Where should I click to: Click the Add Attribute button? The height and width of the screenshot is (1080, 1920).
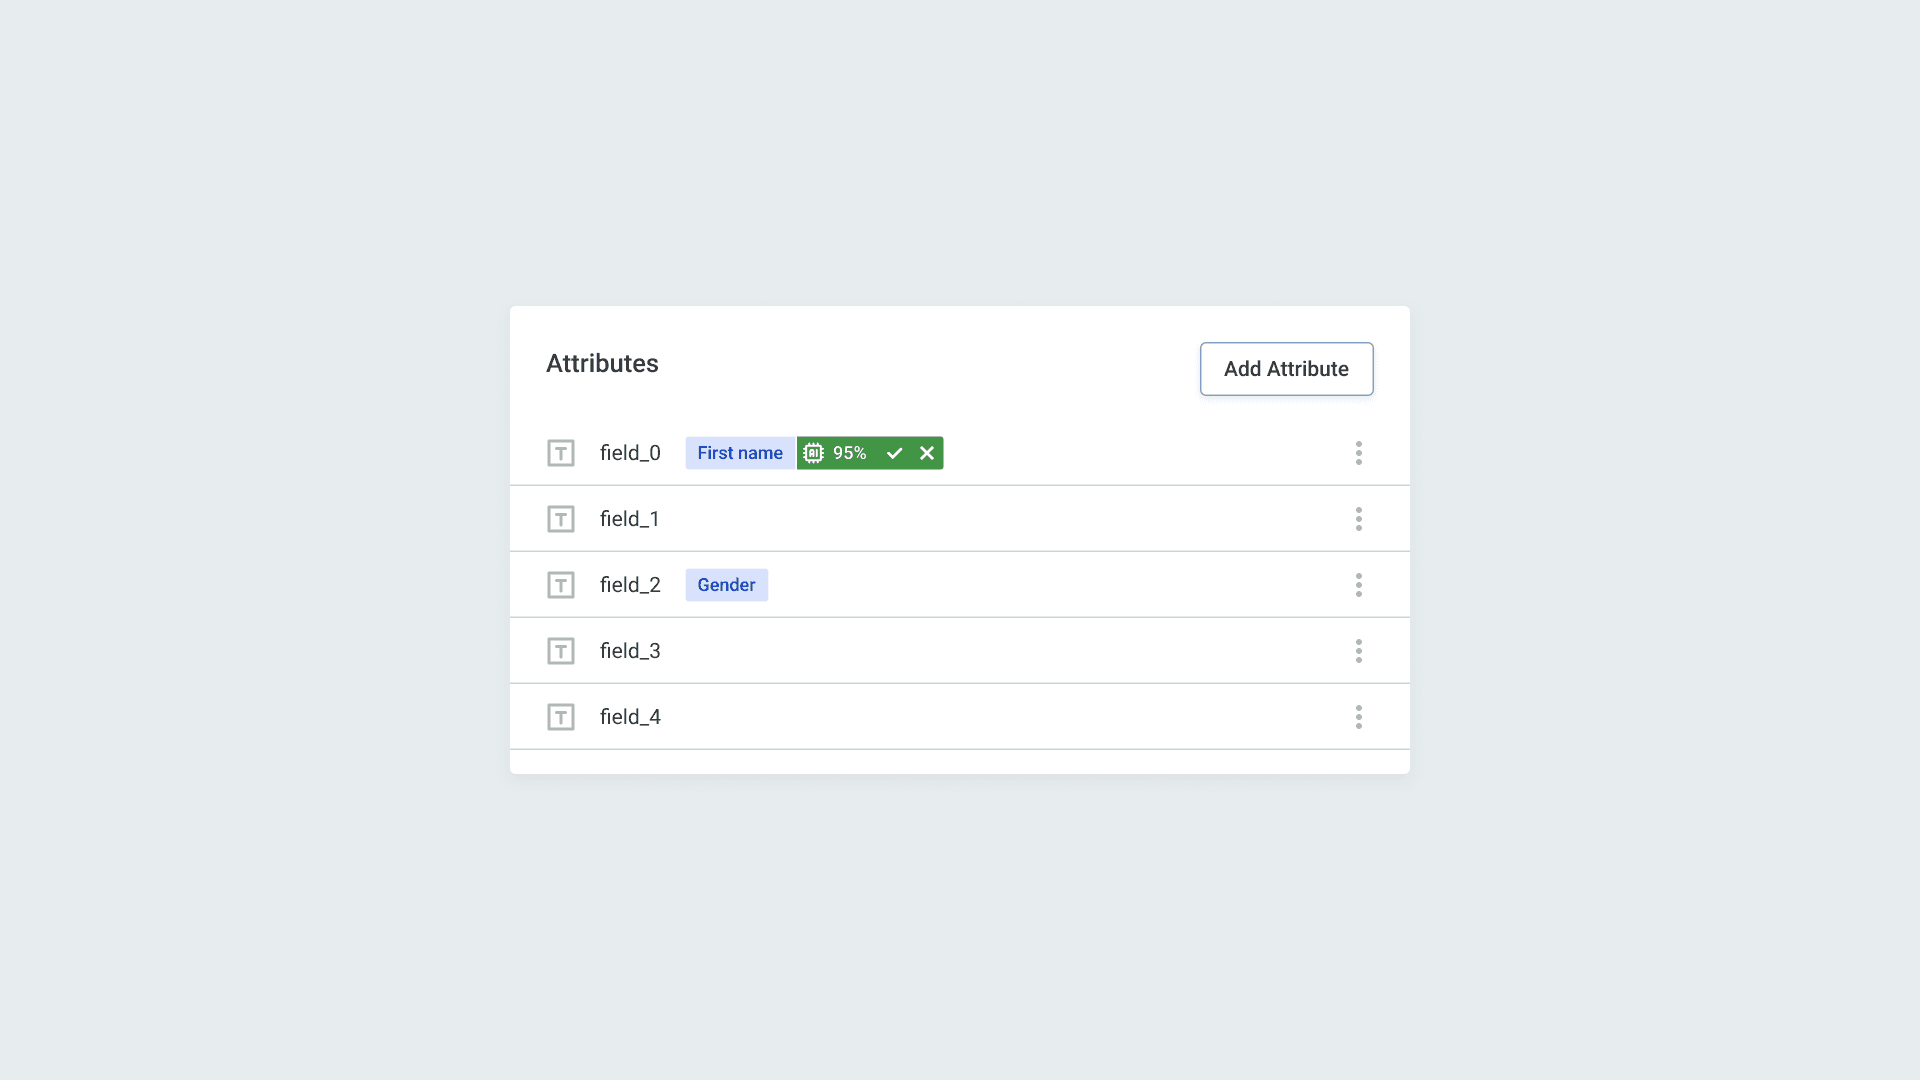pos(1286,369)
